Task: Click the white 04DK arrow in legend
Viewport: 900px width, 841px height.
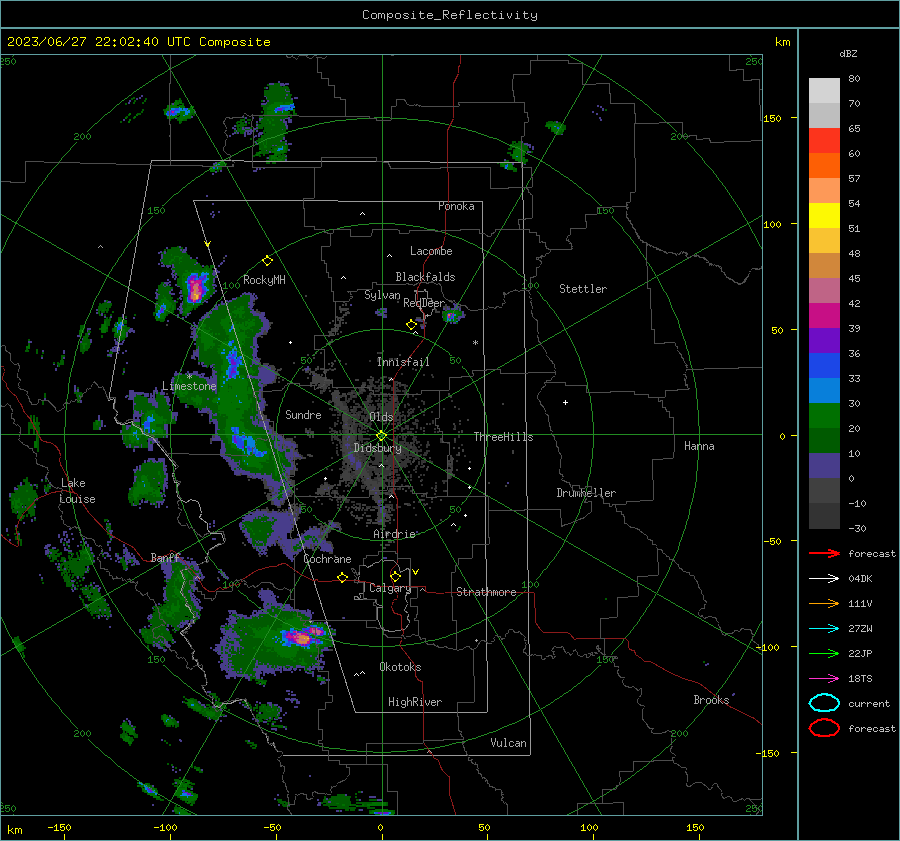Action: pos(824,578)
